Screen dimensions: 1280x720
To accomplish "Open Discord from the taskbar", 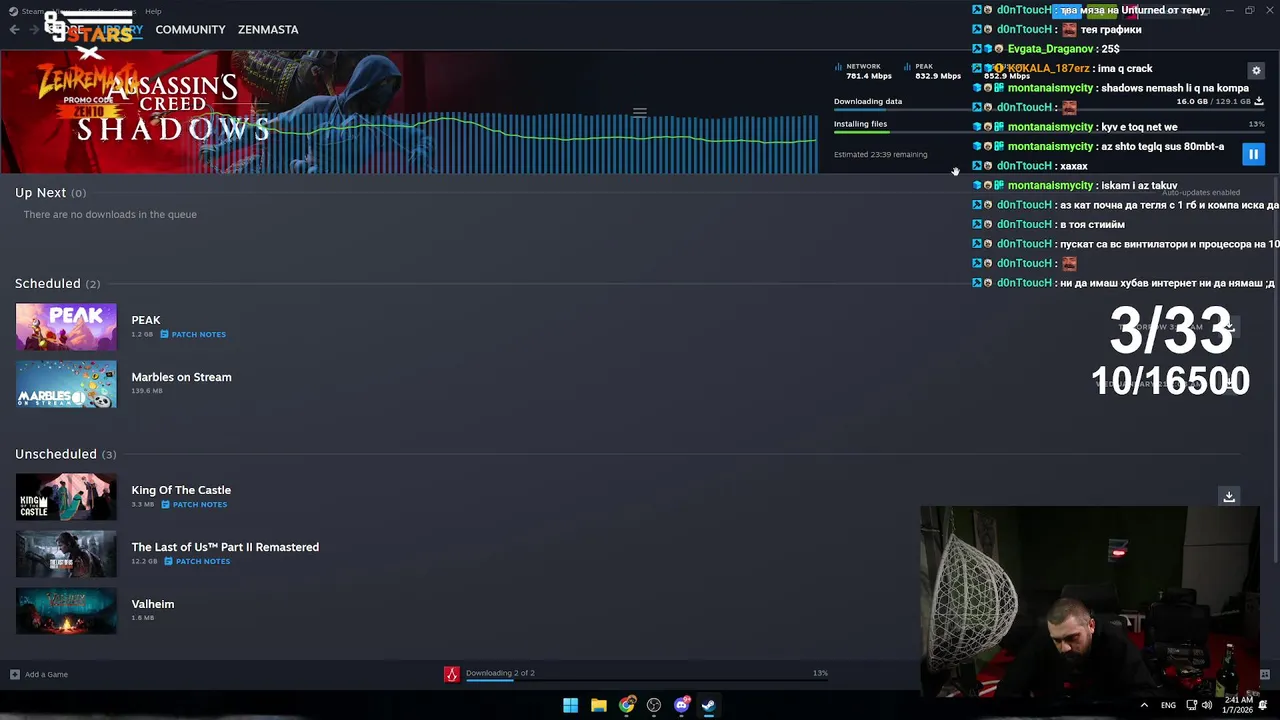I will click(x=682, y=705).
